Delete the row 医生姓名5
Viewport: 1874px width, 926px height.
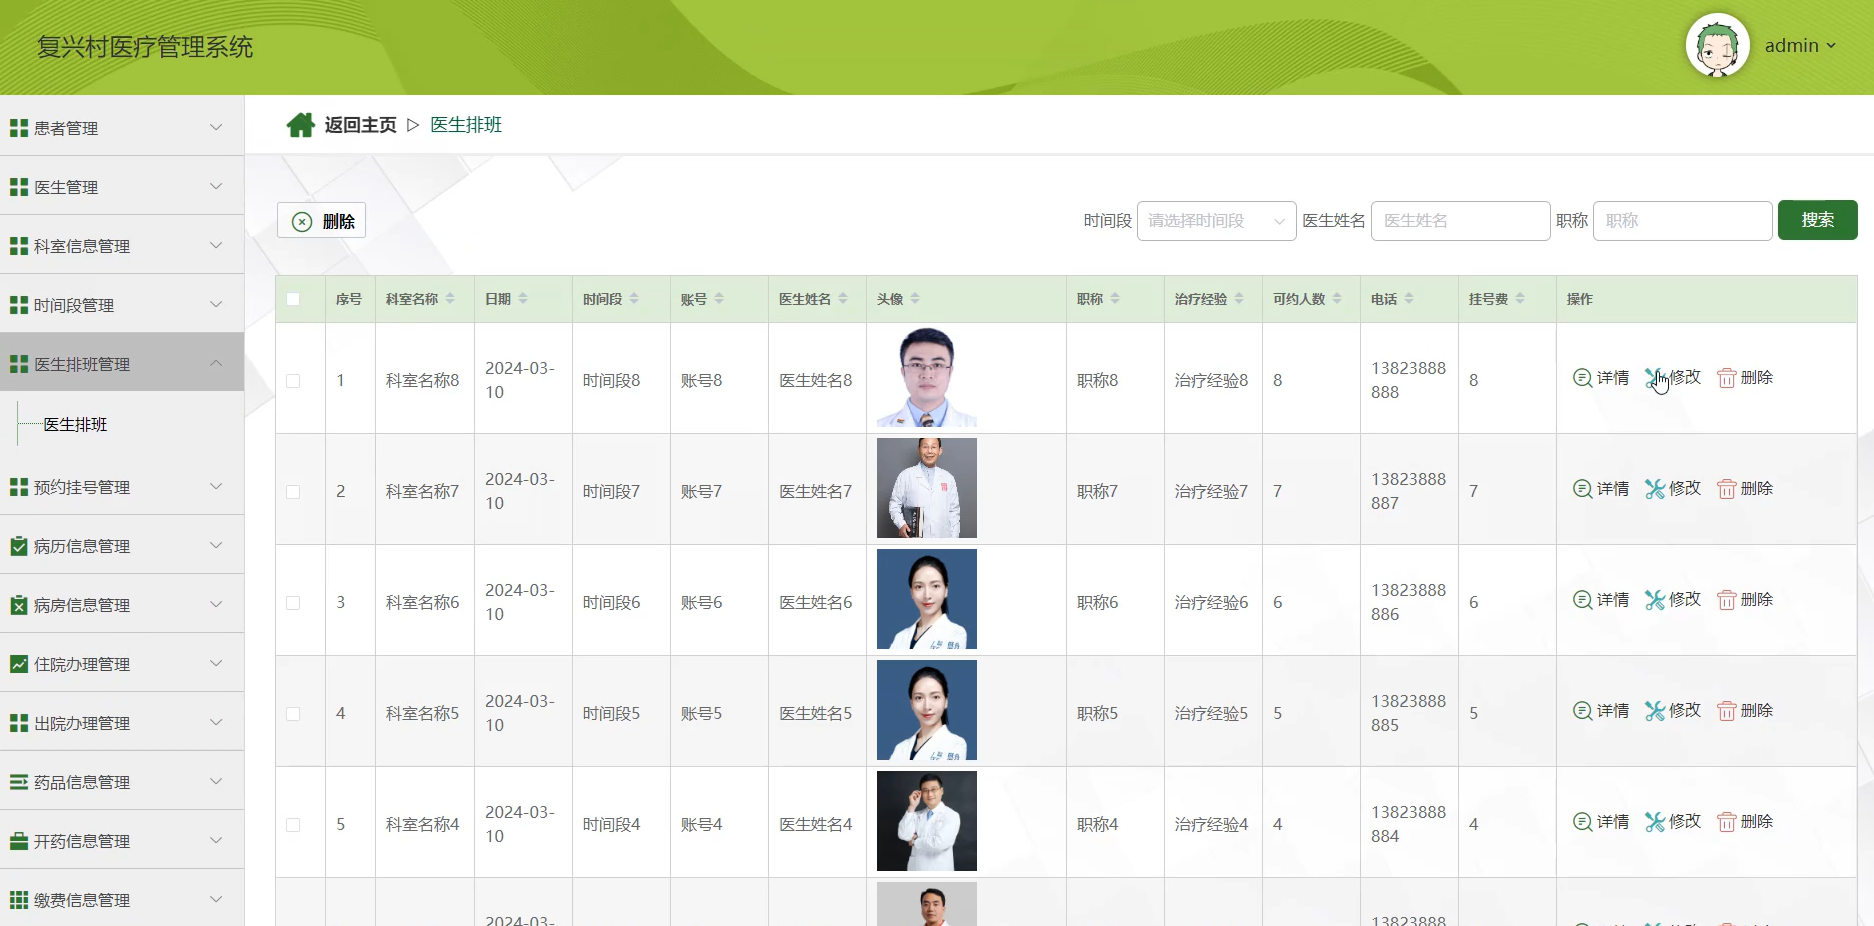(x=1745, y=711)
